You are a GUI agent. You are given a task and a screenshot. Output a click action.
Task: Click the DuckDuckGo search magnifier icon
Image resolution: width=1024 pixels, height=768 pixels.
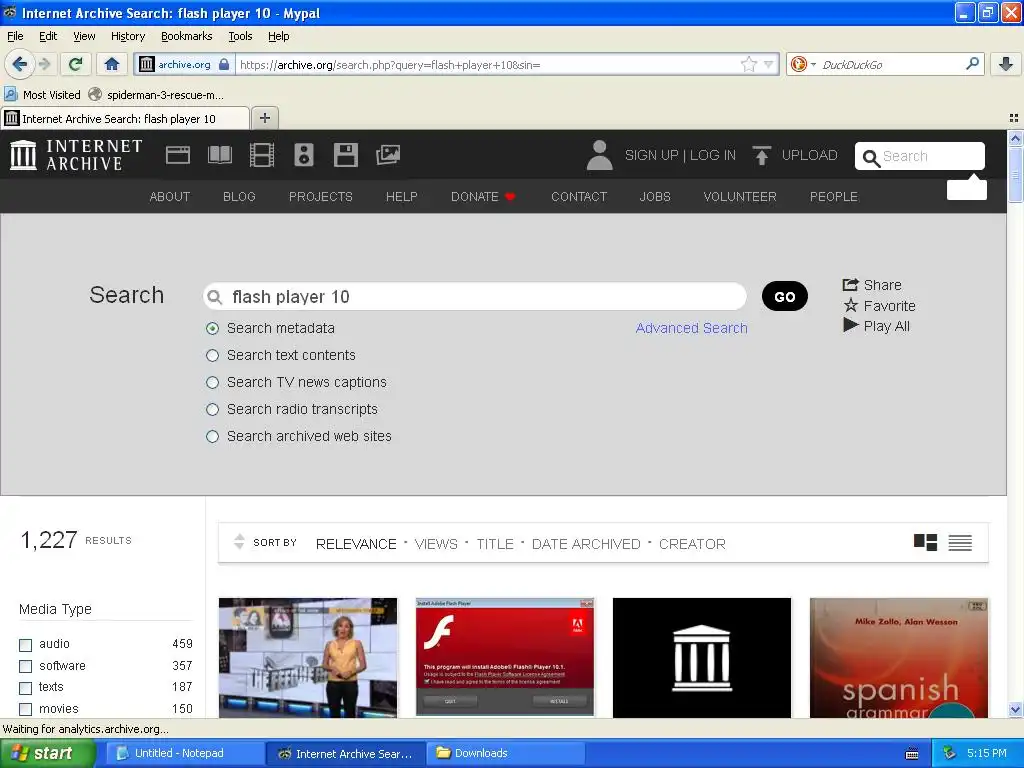coord(972,64)
